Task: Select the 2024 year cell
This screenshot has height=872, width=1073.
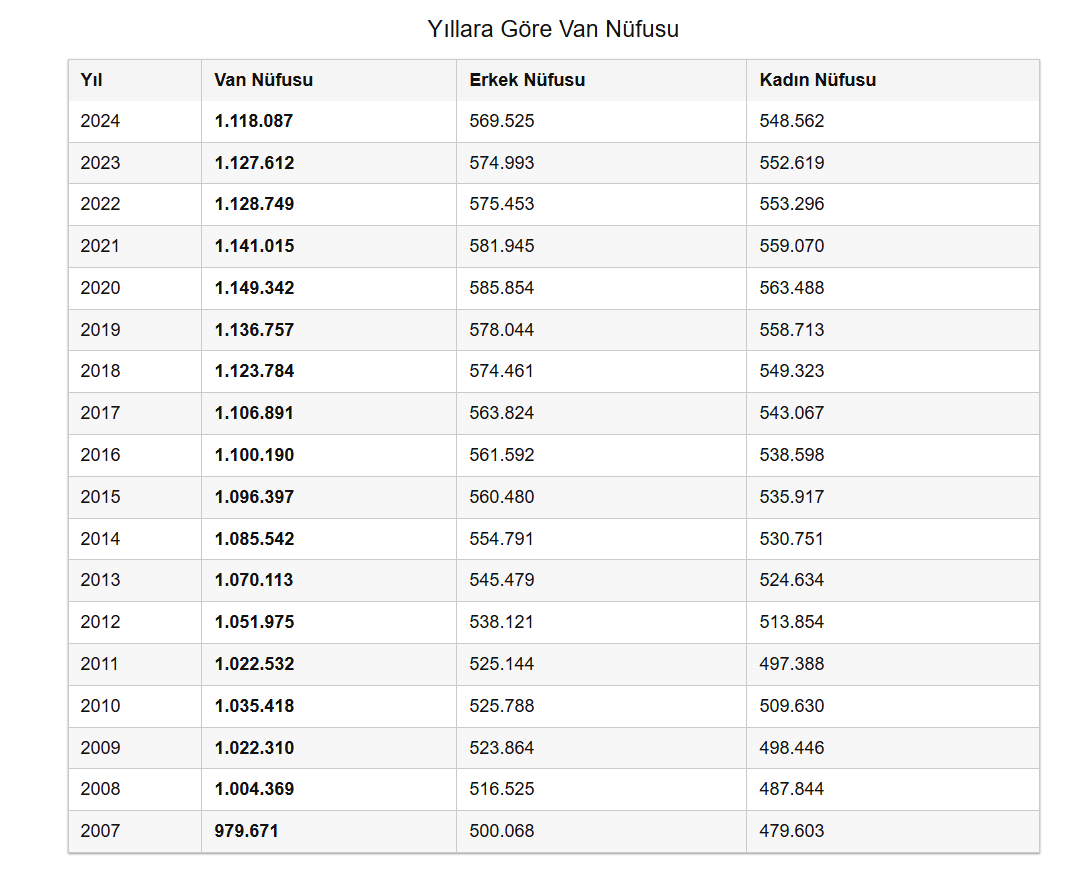Action: (x=100, y=121)
